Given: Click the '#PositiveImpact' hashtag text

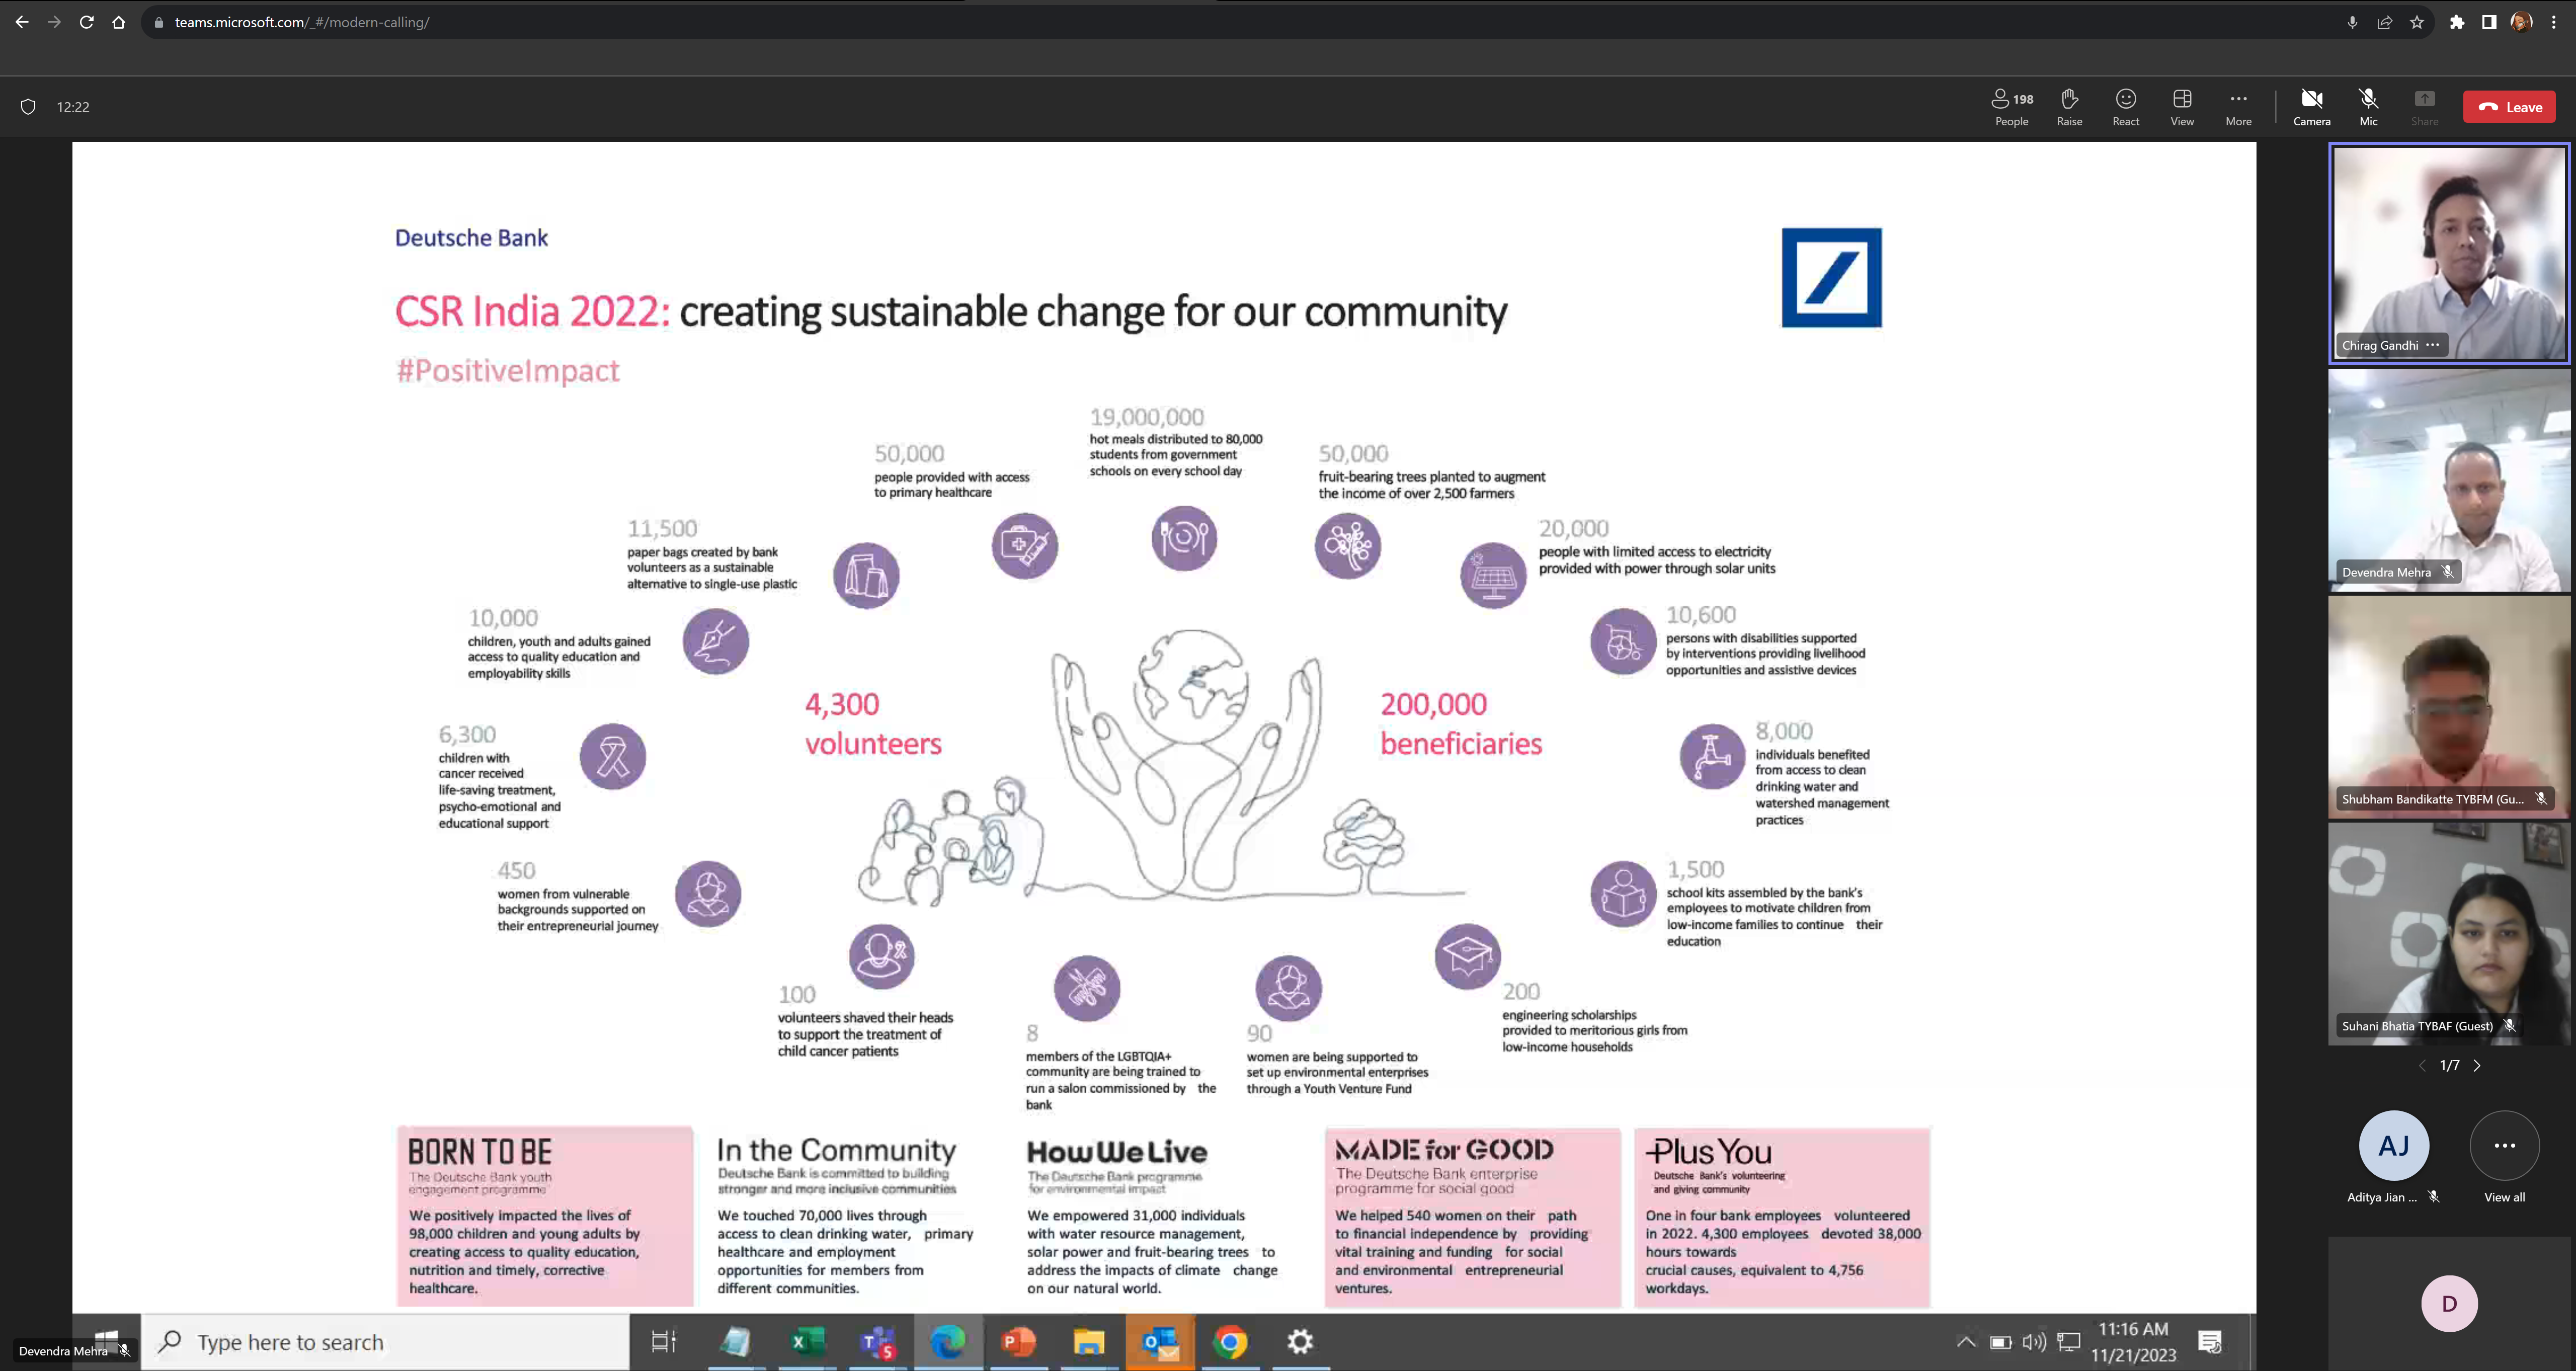Looking at the screenshot, I should pos(508,370).
